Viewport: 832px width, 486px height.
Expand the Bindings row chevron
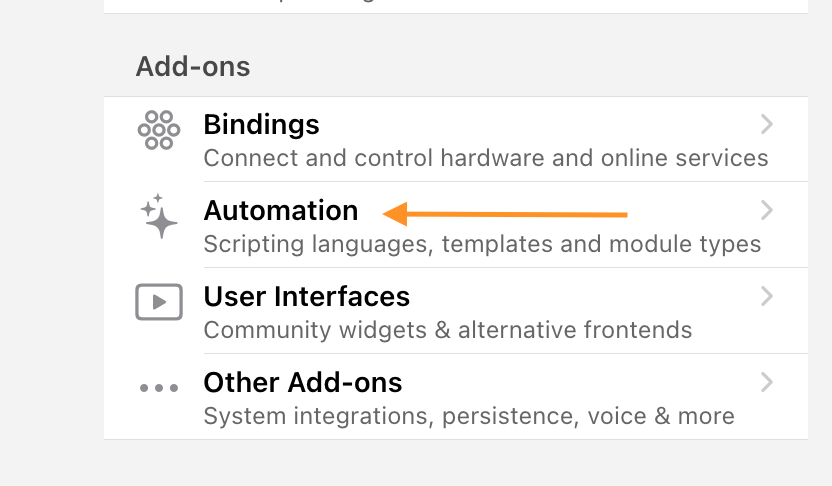[x=766, y=124]
